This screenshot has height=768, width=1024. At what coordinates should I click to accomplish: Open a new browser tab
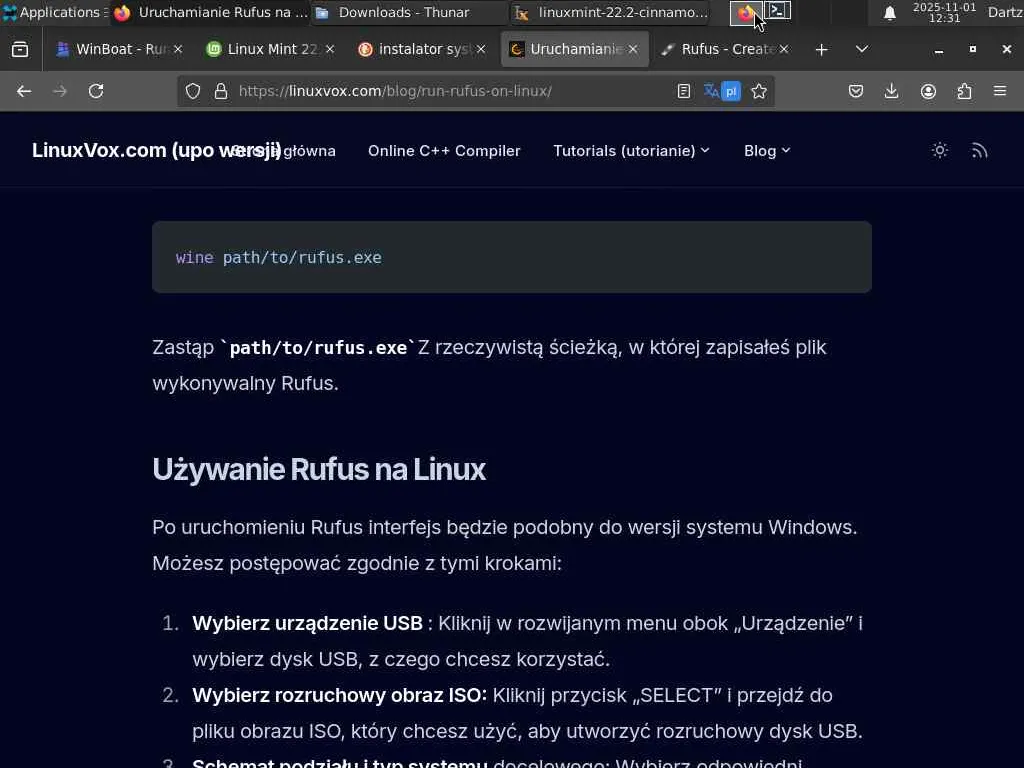coord(822,50)
